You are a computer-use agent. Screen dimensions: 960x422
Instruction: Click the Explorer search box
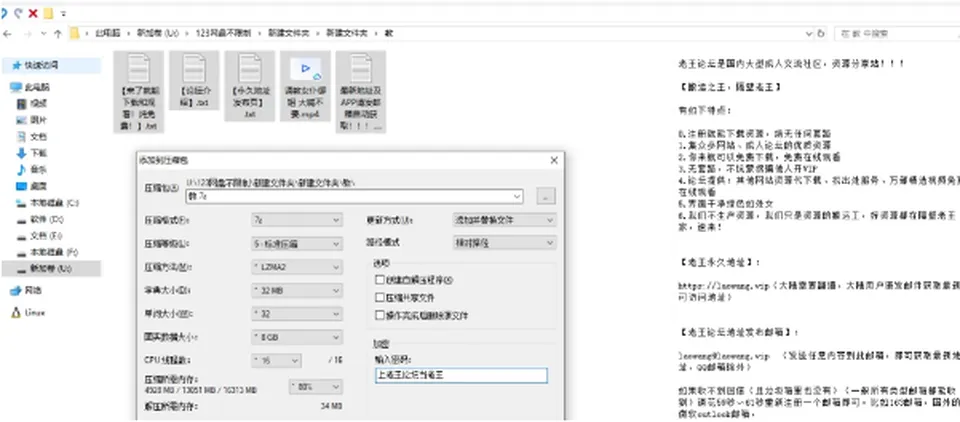896,34
